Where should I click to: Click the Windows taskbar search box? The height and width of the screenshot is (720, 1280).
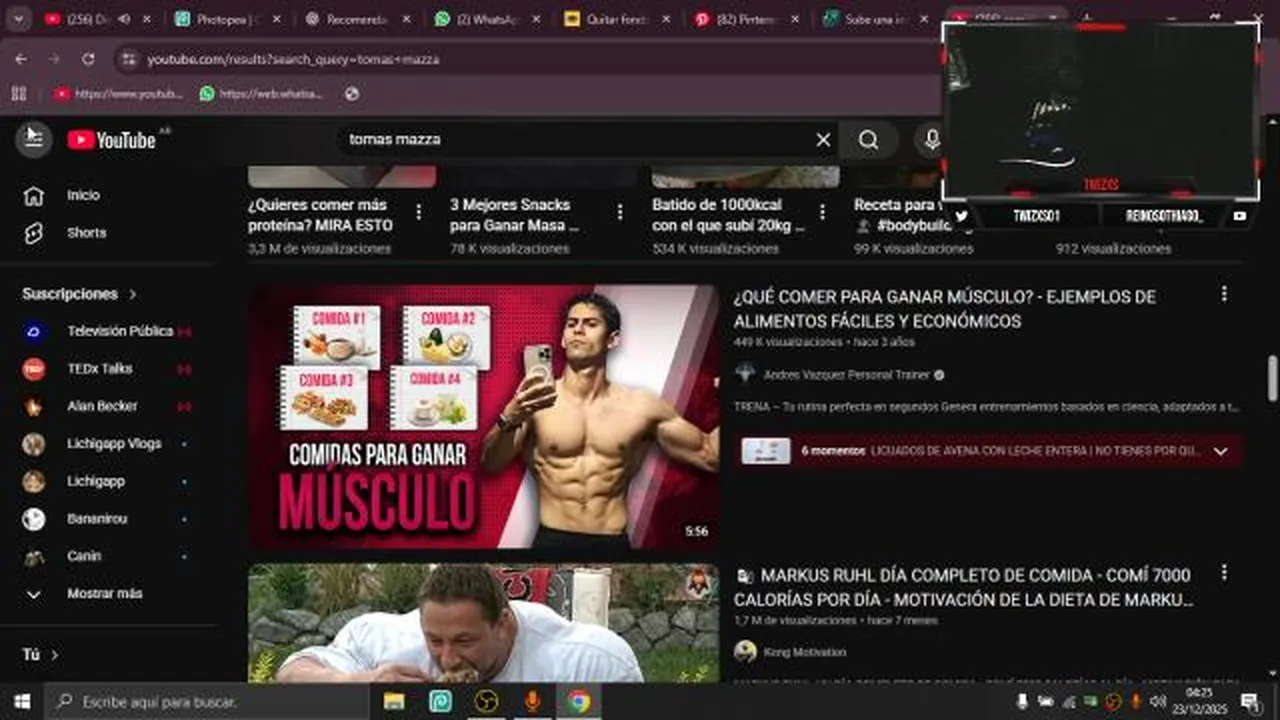pos(208,702)
